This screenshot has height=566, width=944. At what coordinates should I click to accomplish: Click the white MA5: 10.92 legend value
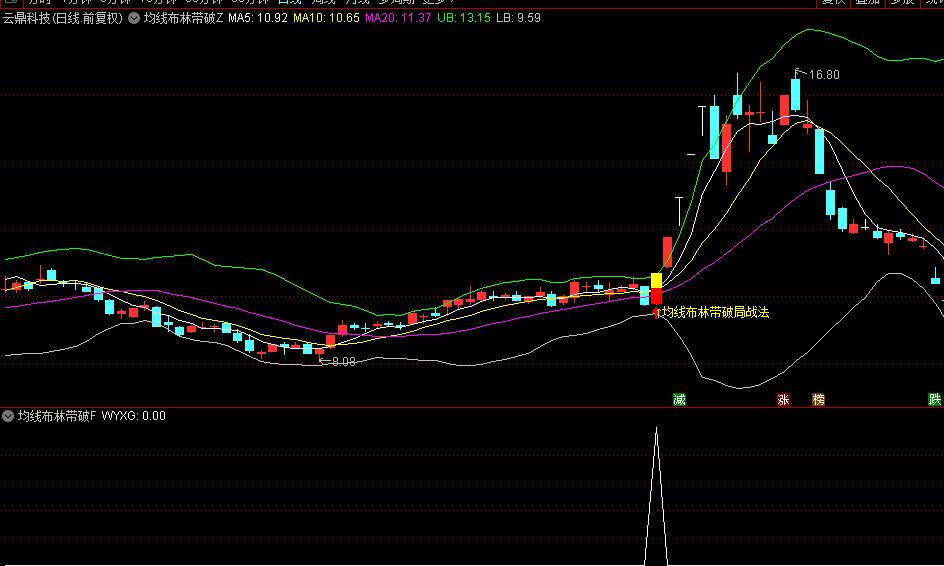coord(258,18)
